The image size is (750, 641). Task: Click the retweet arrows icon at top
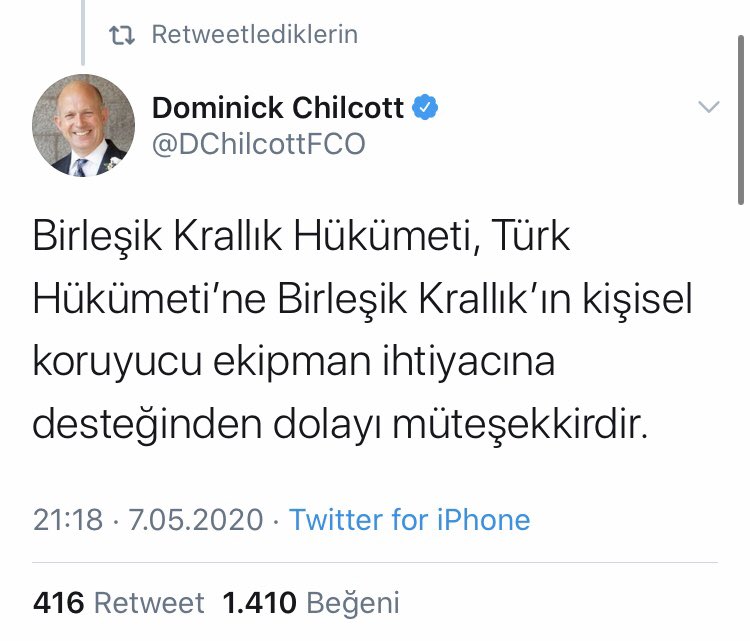coord(122,35)
